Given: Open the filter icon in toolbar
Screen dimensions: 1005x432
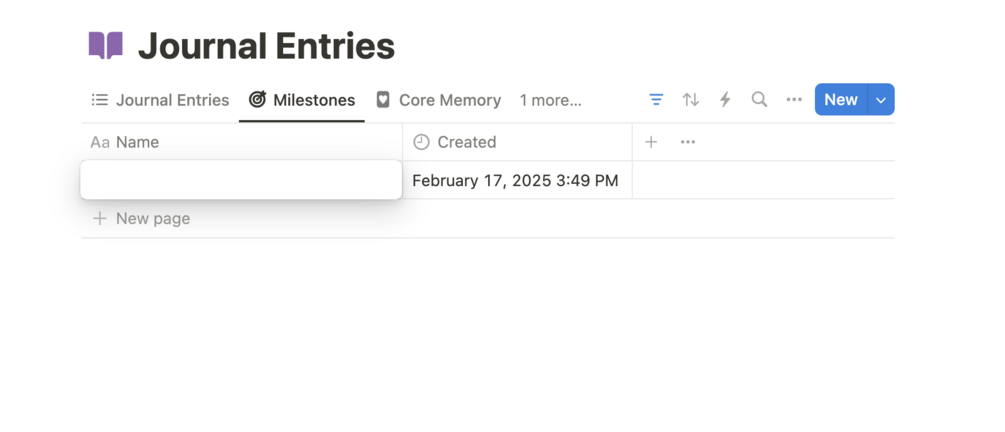Looking at the screenshot, I should click(x=656, y=100).
